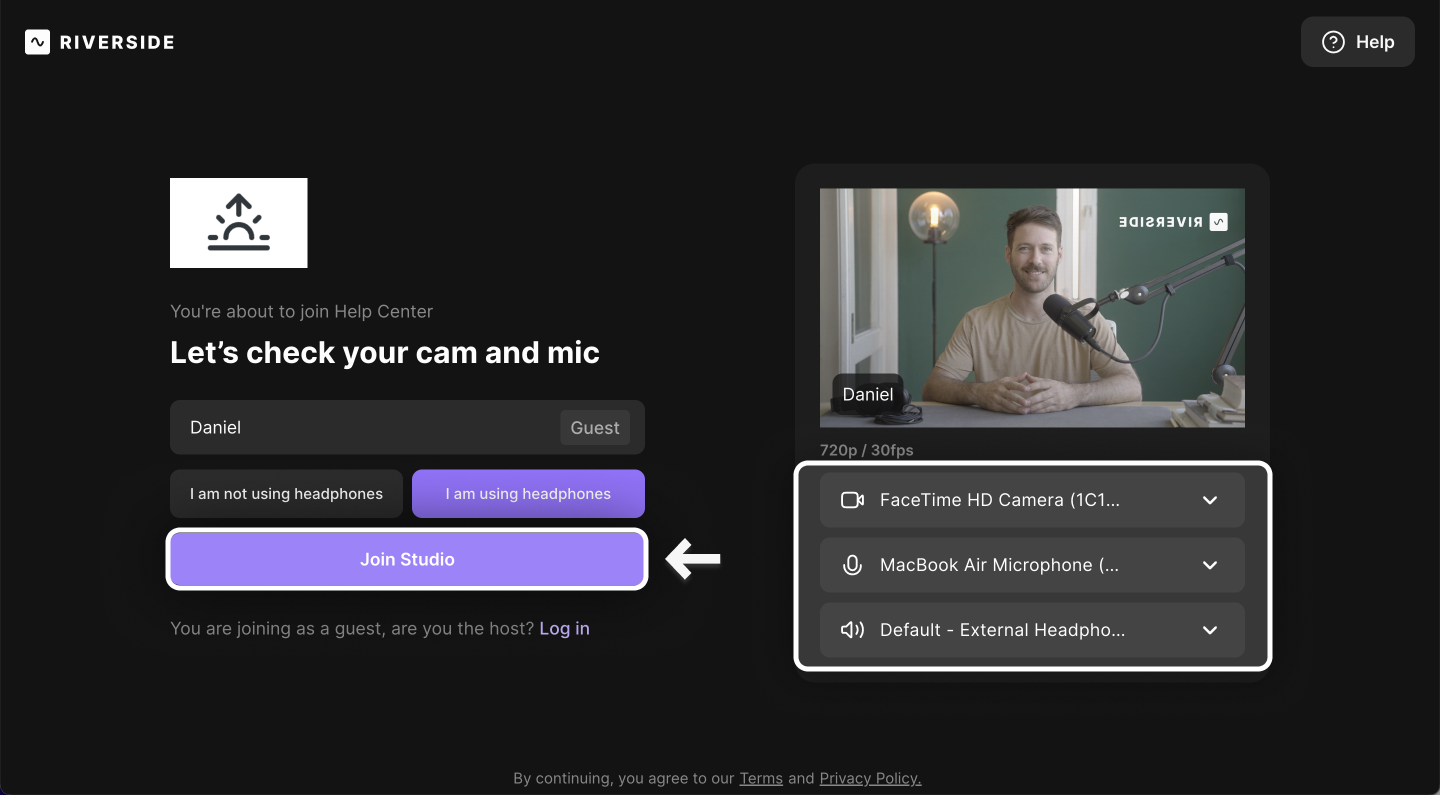Follow the Log in link
The width and height of the screenshot is (1440, 795).
[564, 628]
